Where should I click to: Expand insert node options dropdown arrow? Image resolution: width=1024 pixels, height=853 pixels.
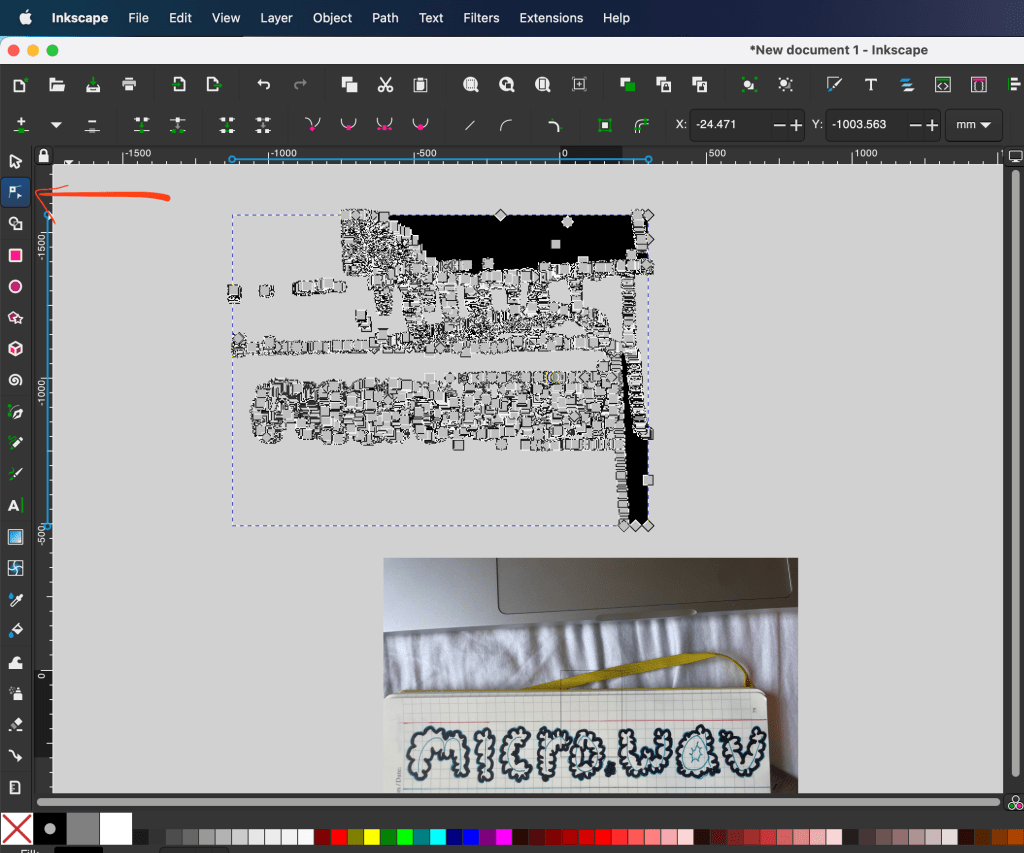click(56, 125)
